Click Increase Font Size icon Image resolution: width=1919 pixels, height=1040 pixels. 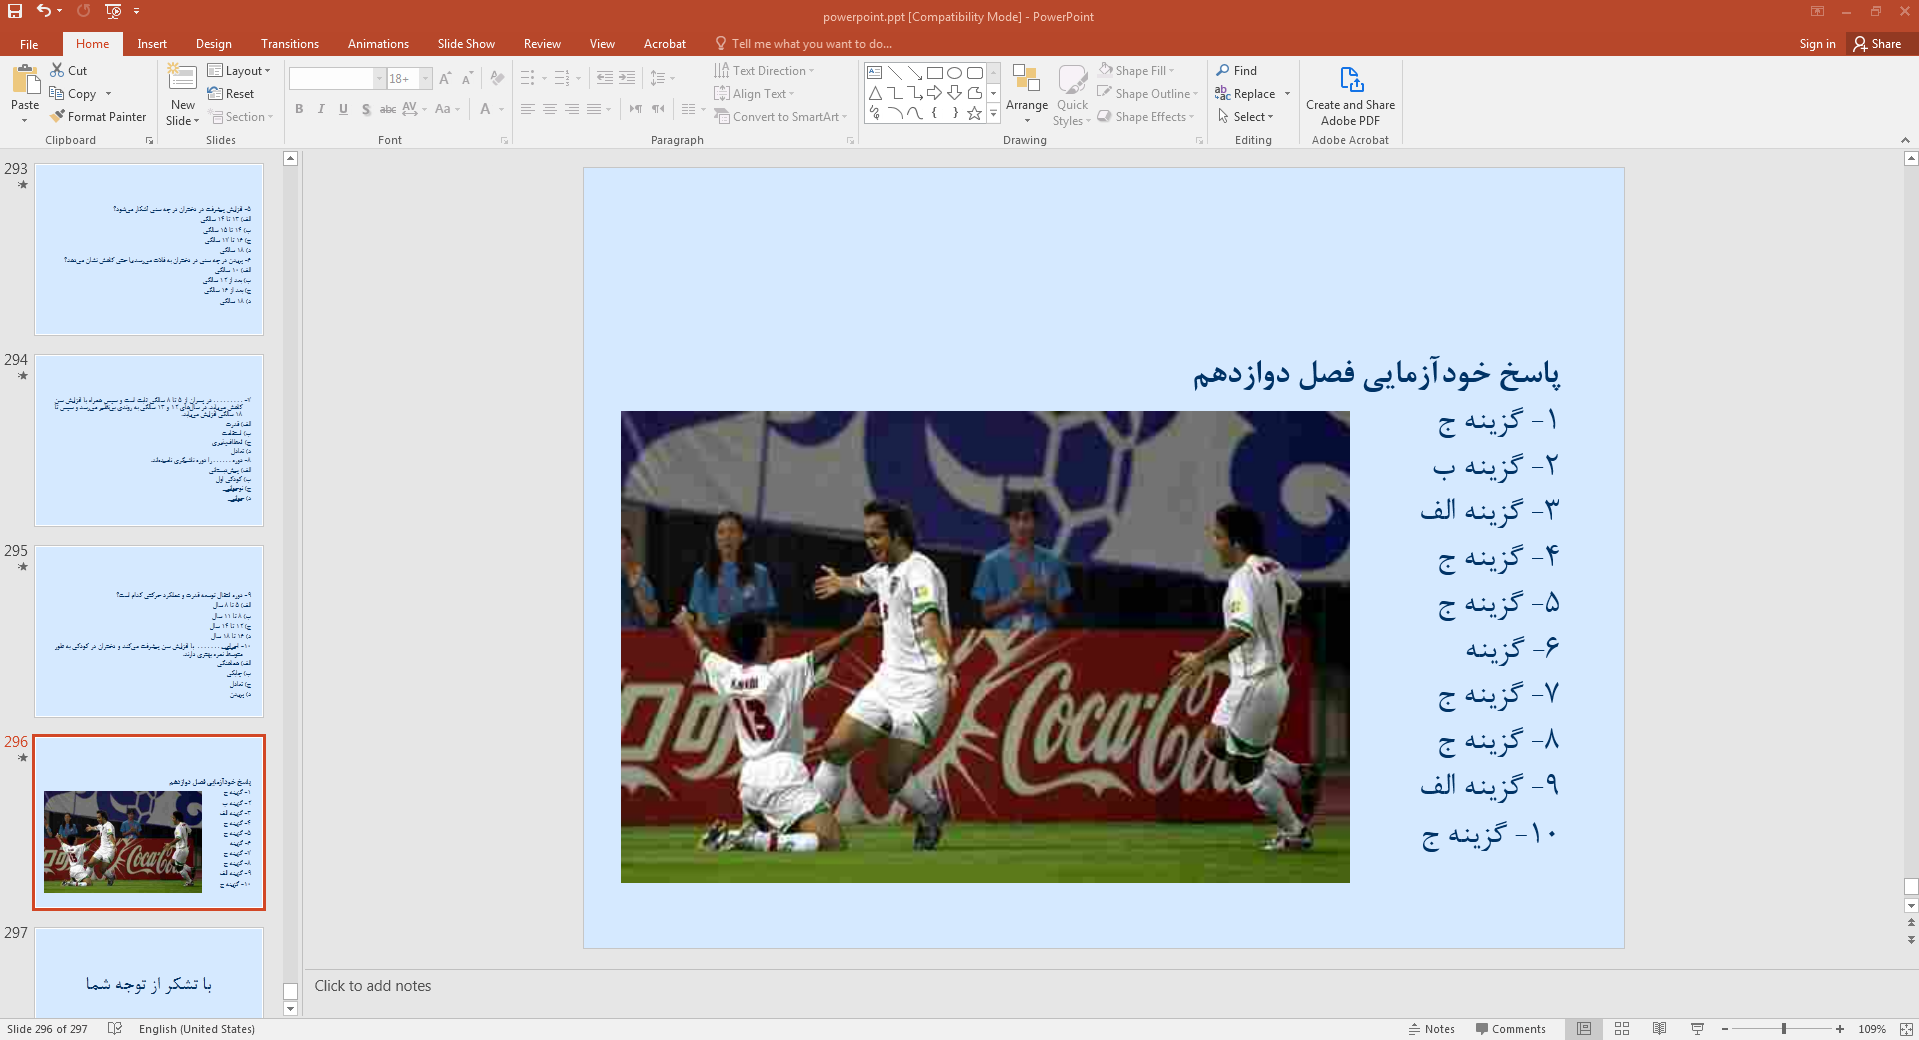pyautogui.click(x=445, y=78)
